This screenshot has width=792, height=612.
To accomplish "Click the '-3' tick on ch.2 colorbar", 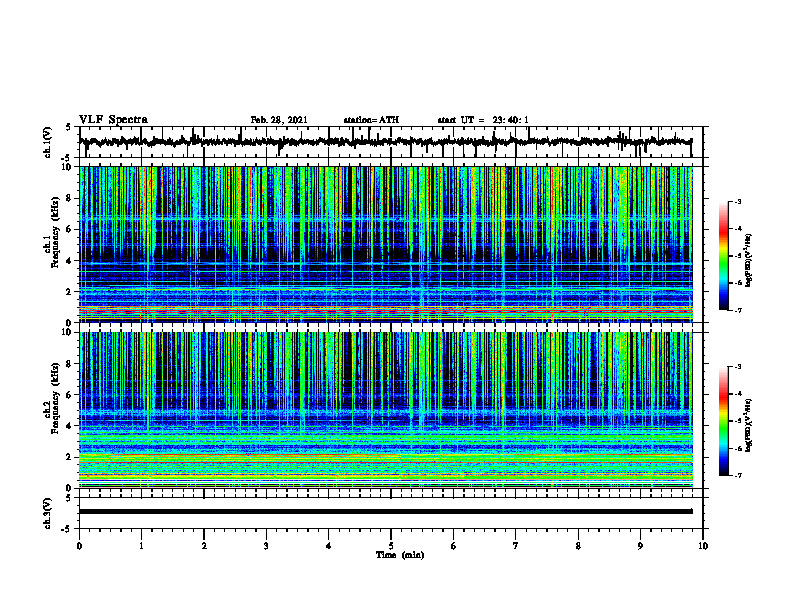I will coord(738,367).
